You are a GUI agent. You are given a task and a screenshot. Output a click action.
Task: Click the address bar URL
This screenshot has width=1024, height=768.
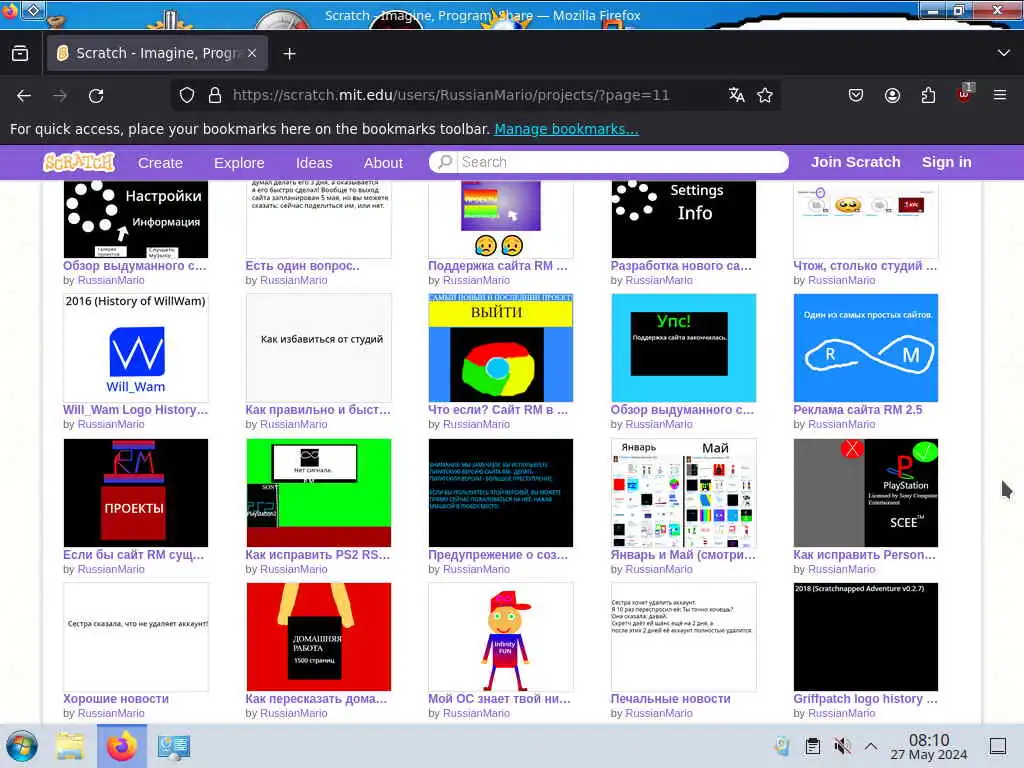[x=451, y=95]
